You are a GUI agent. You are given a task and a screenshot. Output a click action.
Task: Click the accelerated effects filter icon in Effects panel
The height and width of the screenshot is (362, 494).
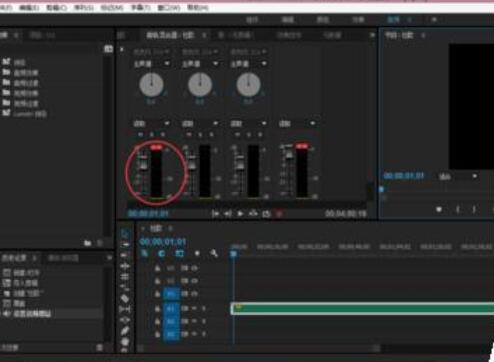point(108,49)
